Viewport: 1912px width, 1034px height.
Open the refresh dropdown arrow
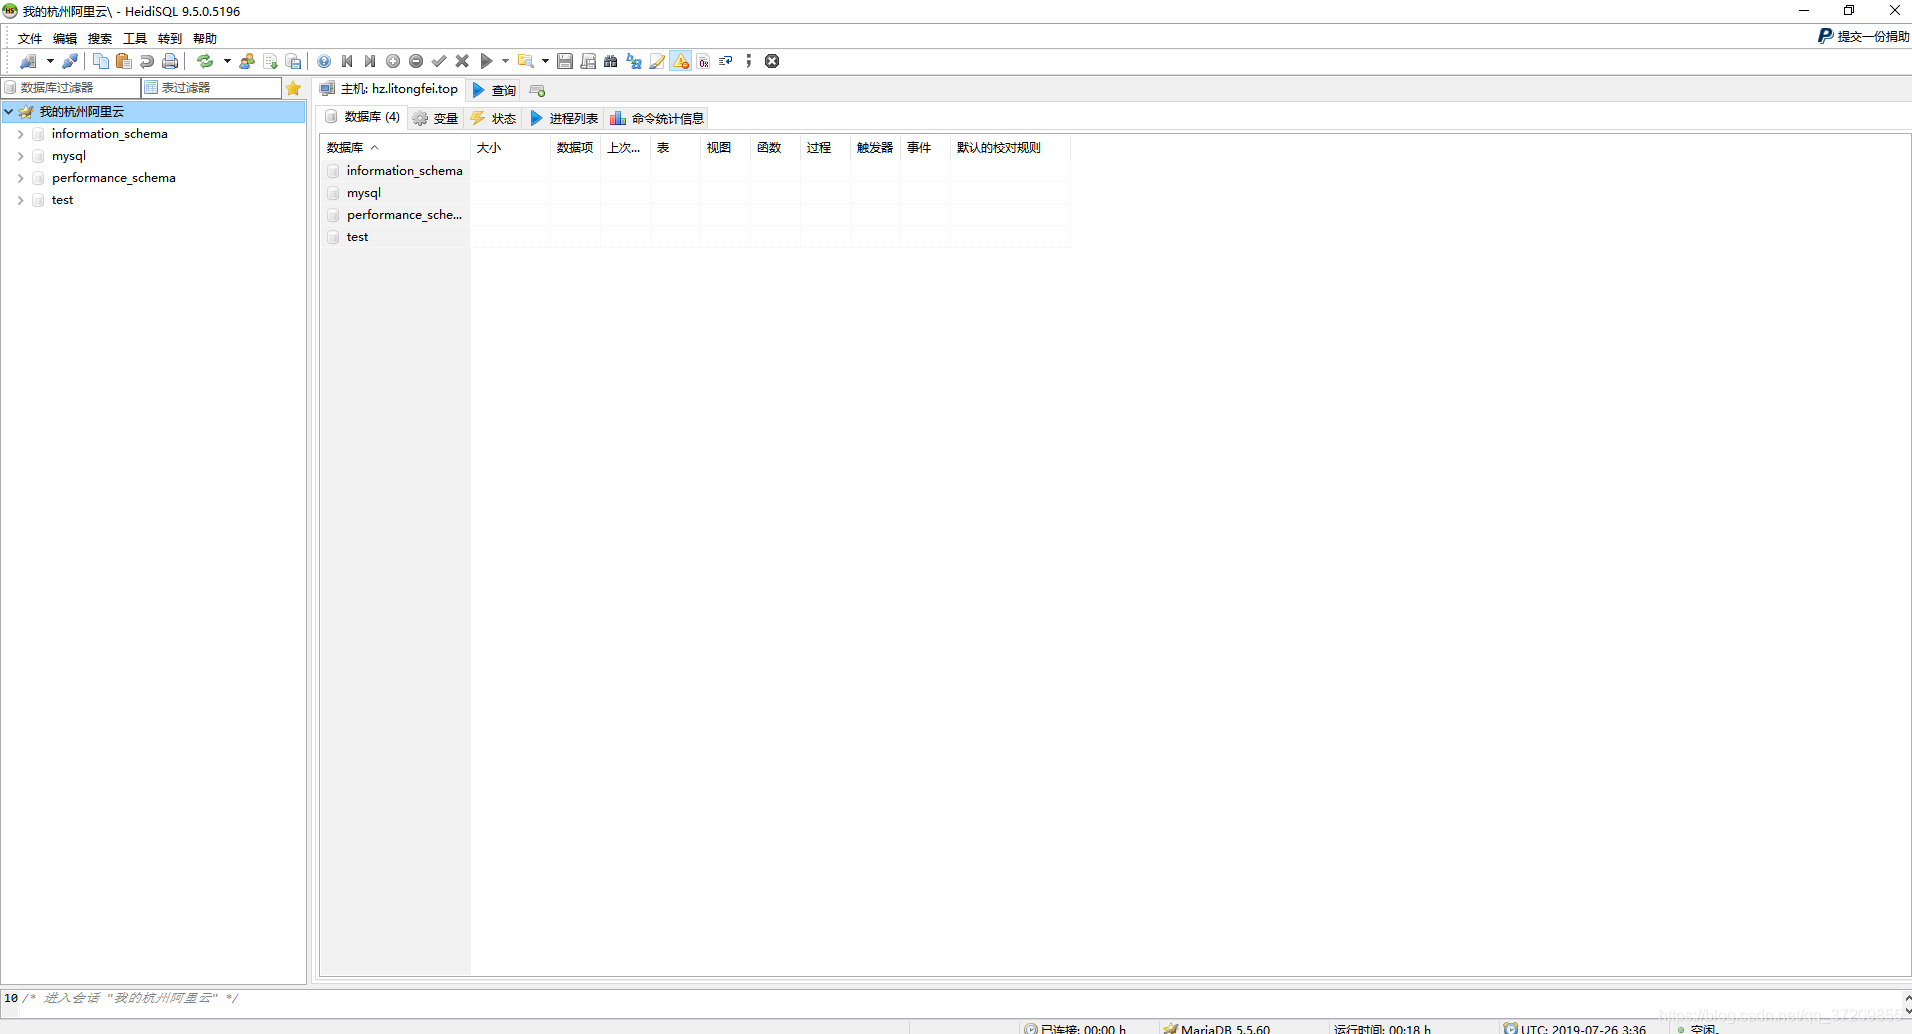[x=227, y=61]
